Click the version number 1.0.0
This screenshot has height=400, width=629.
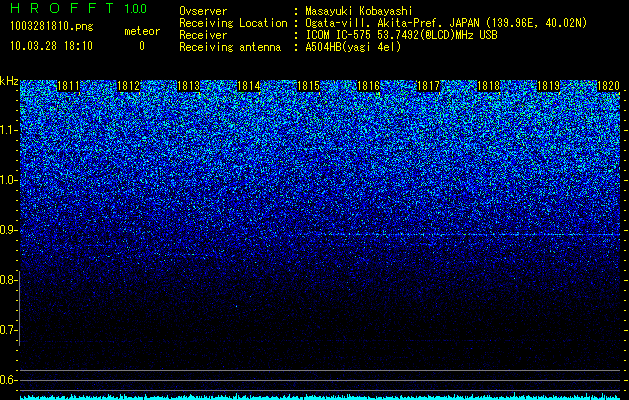(x=136, y=8)
